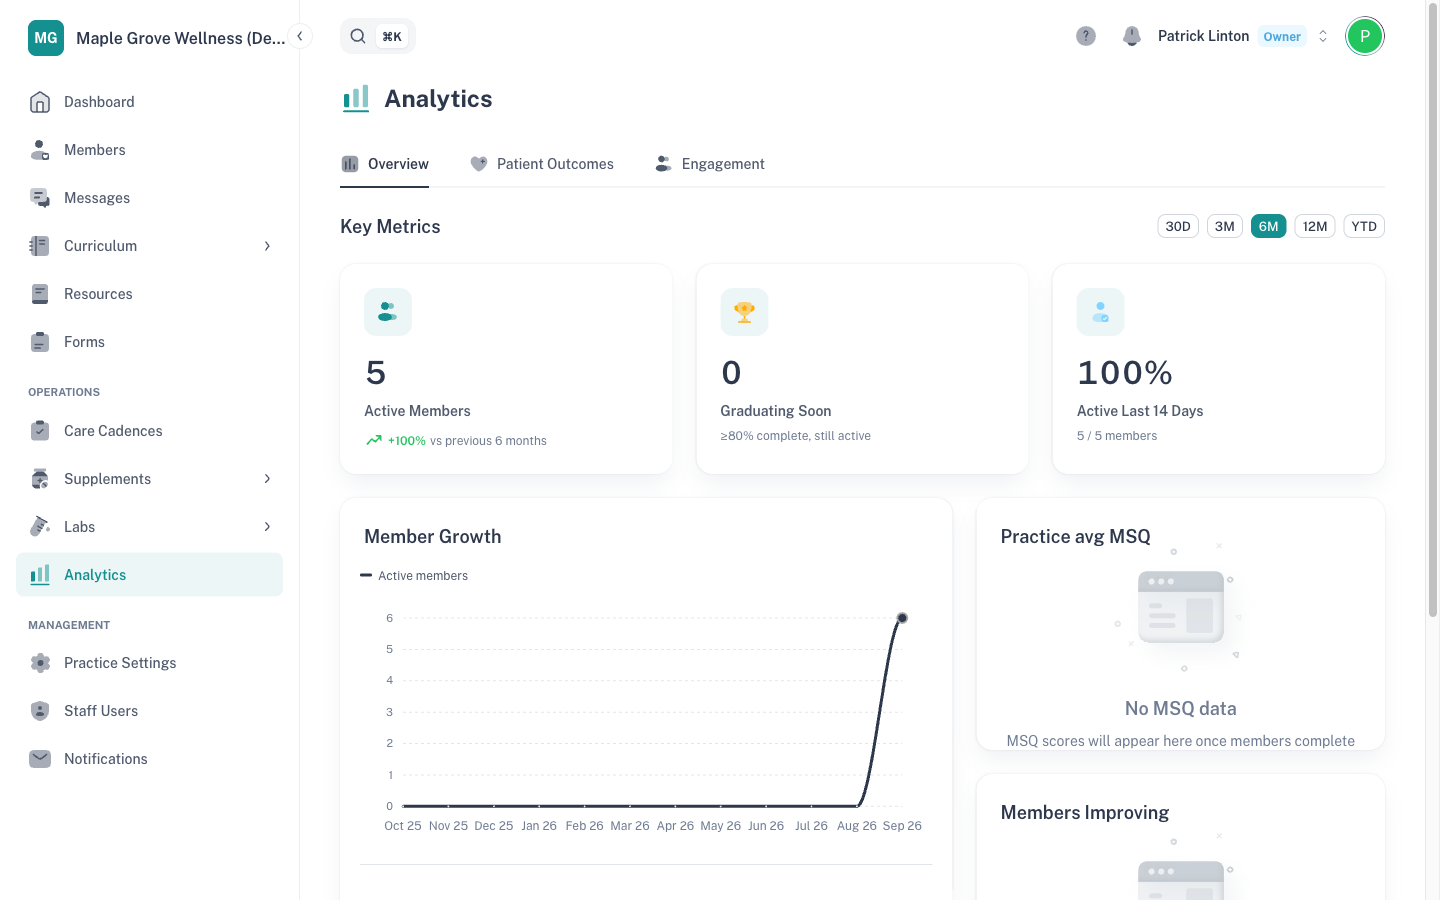The image size is (1440, 900).
Task: Click the Notifications envelope icon
Action: (x=40, y=759)
